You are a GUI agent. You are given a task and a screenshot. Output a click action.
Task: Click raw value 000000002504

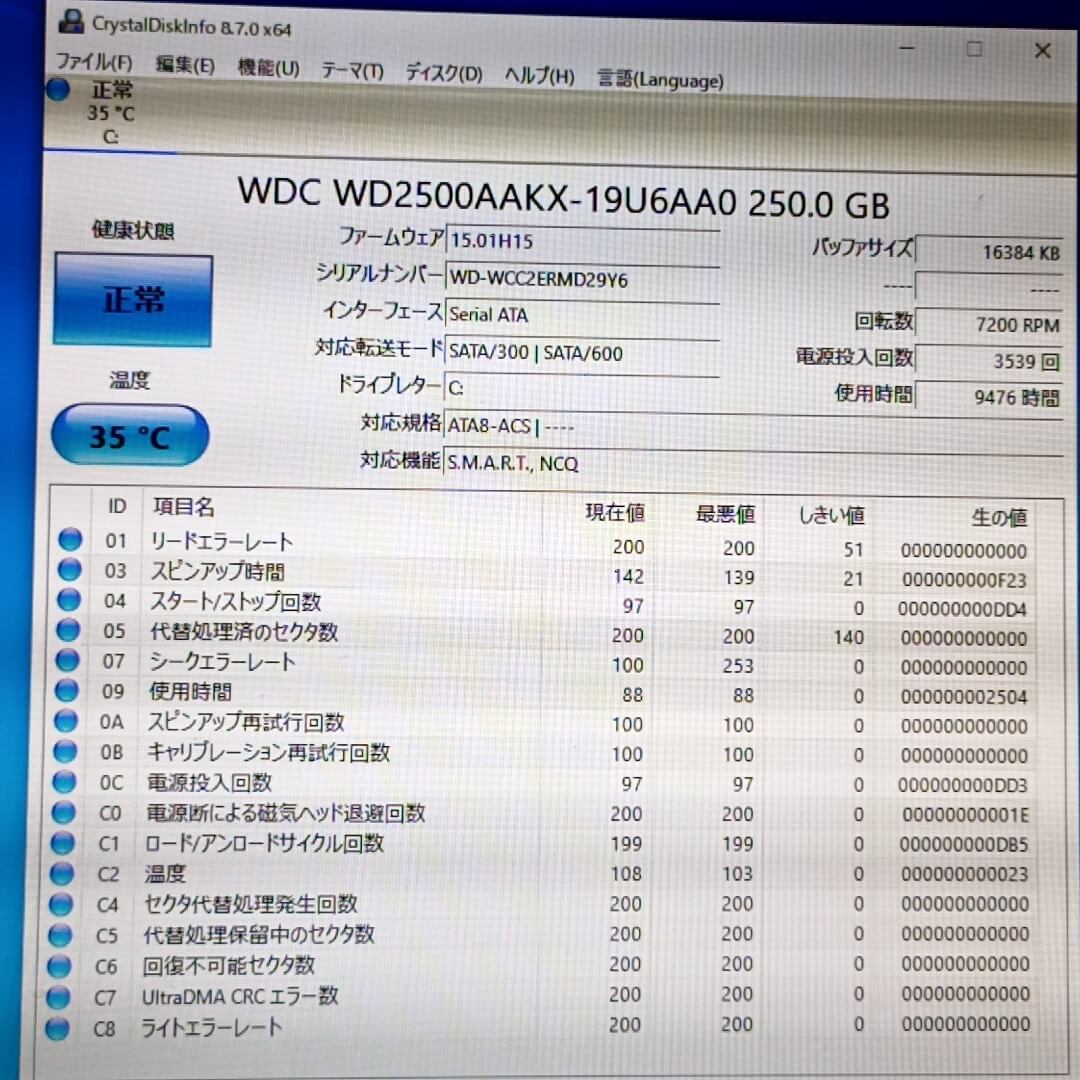[x=964, y=697]
